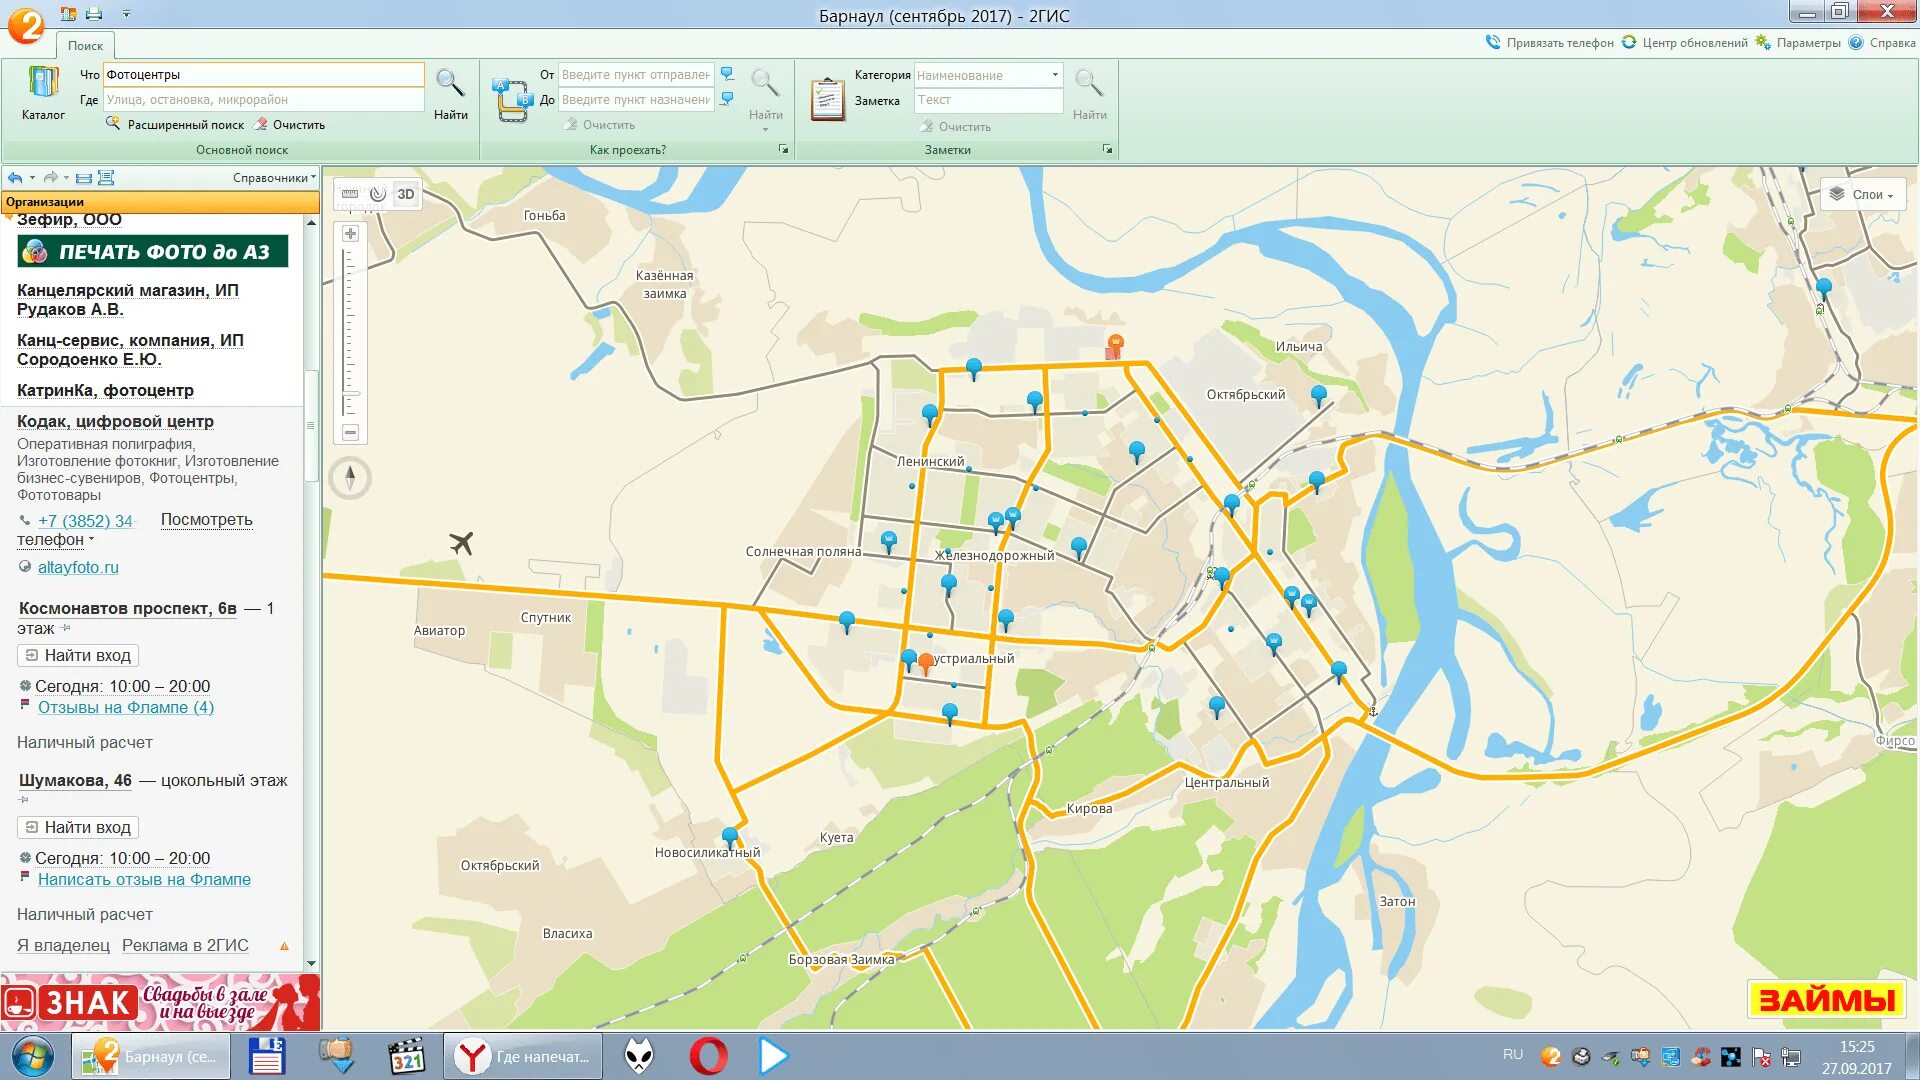
Task: Open Параметры settings
Action: [1798, 43]
